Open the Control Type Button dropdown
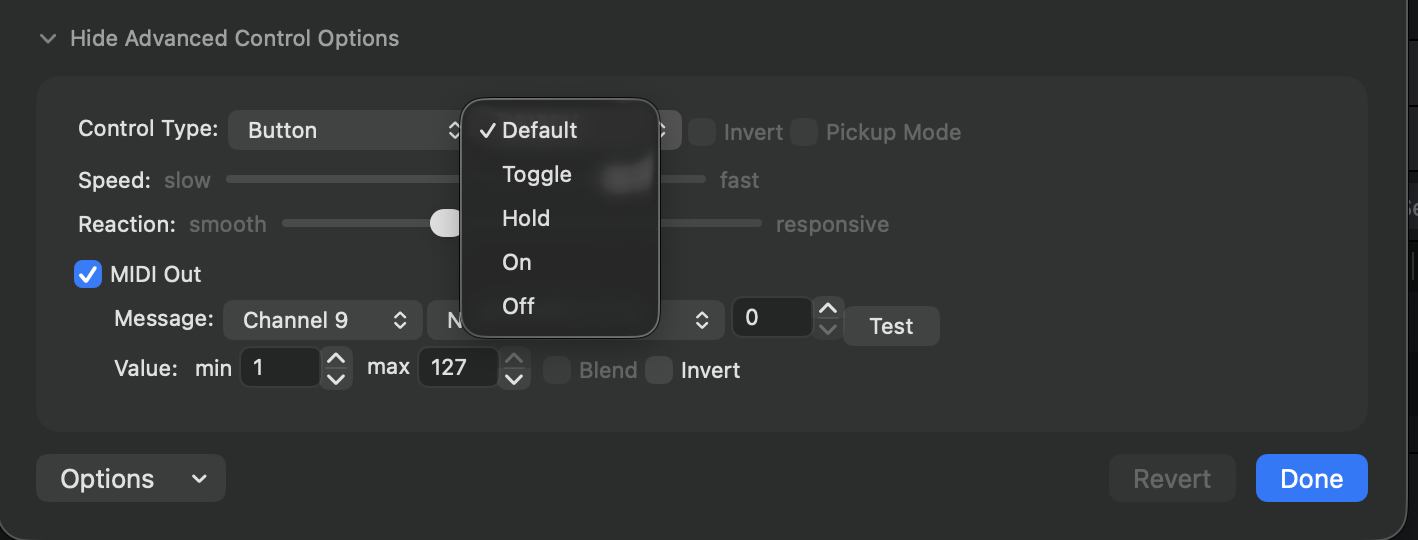Viewport: 1418px width, 540px height. click(345, 130)
